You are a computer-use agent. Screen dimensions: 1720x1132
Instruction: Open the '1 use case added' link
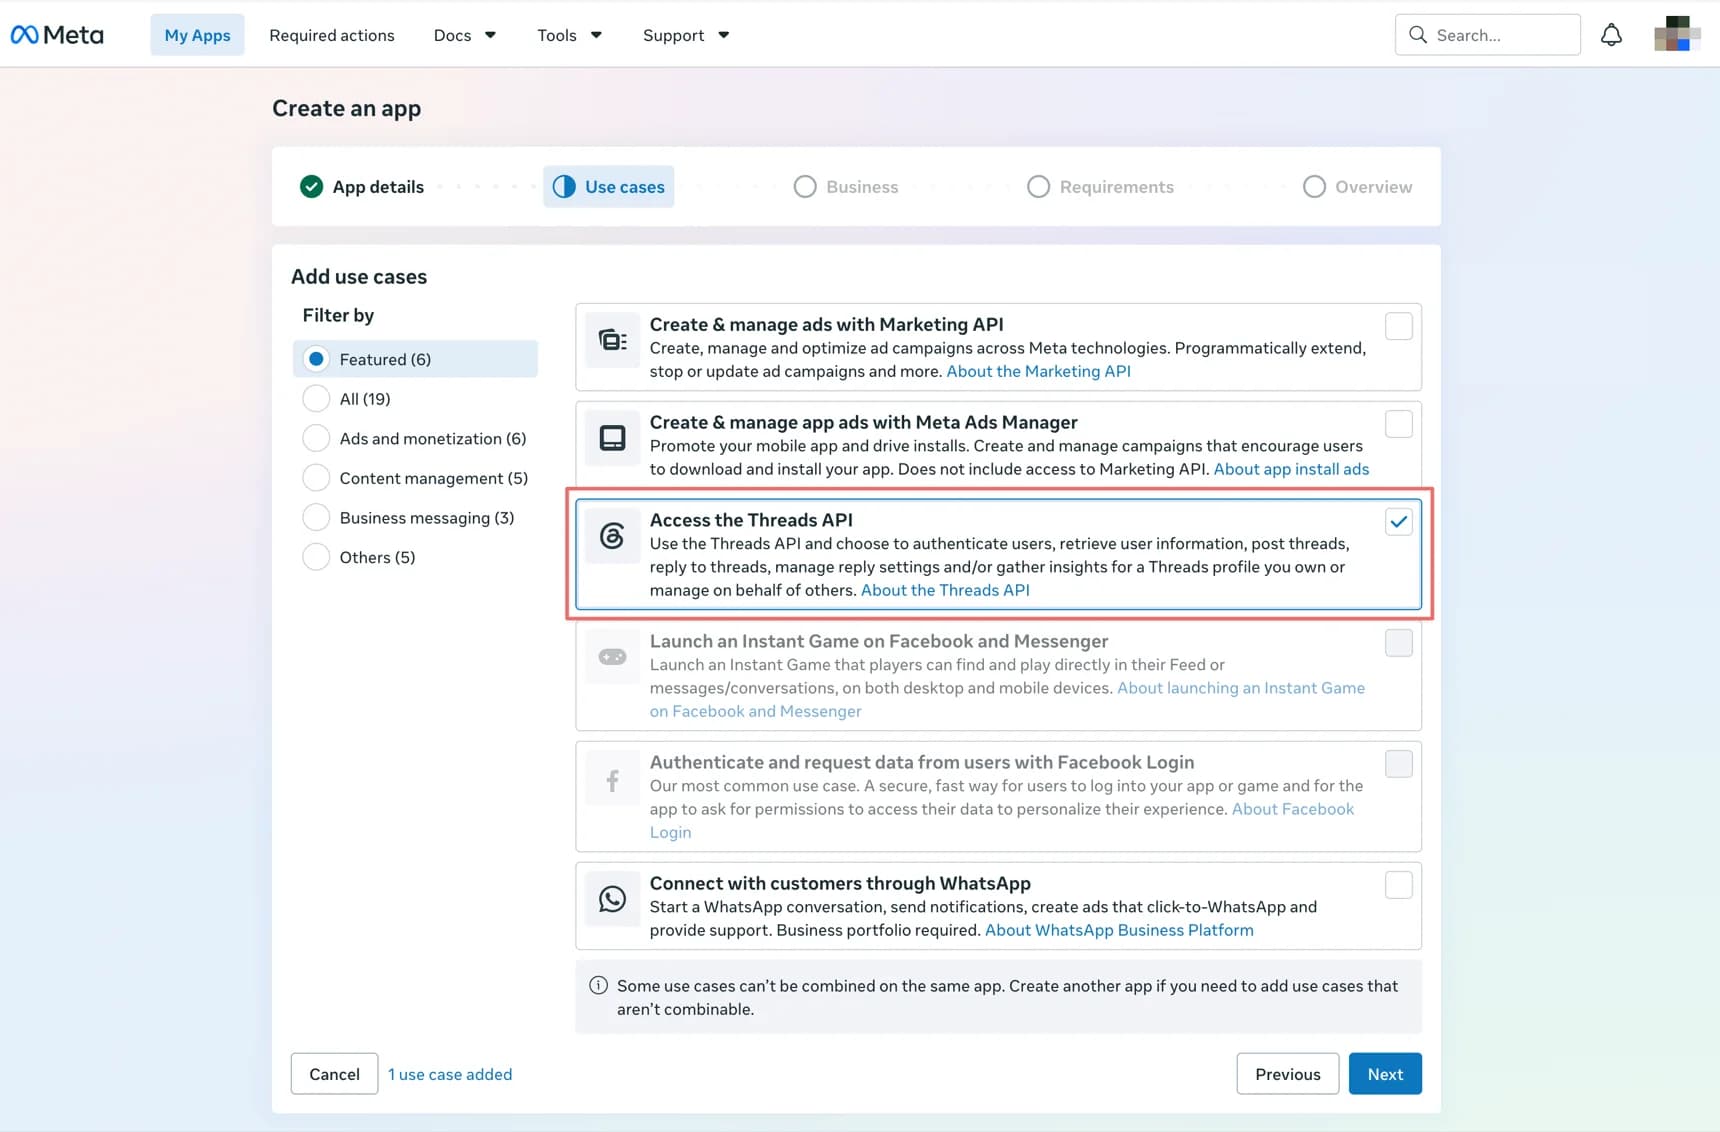pos(450,1074)
